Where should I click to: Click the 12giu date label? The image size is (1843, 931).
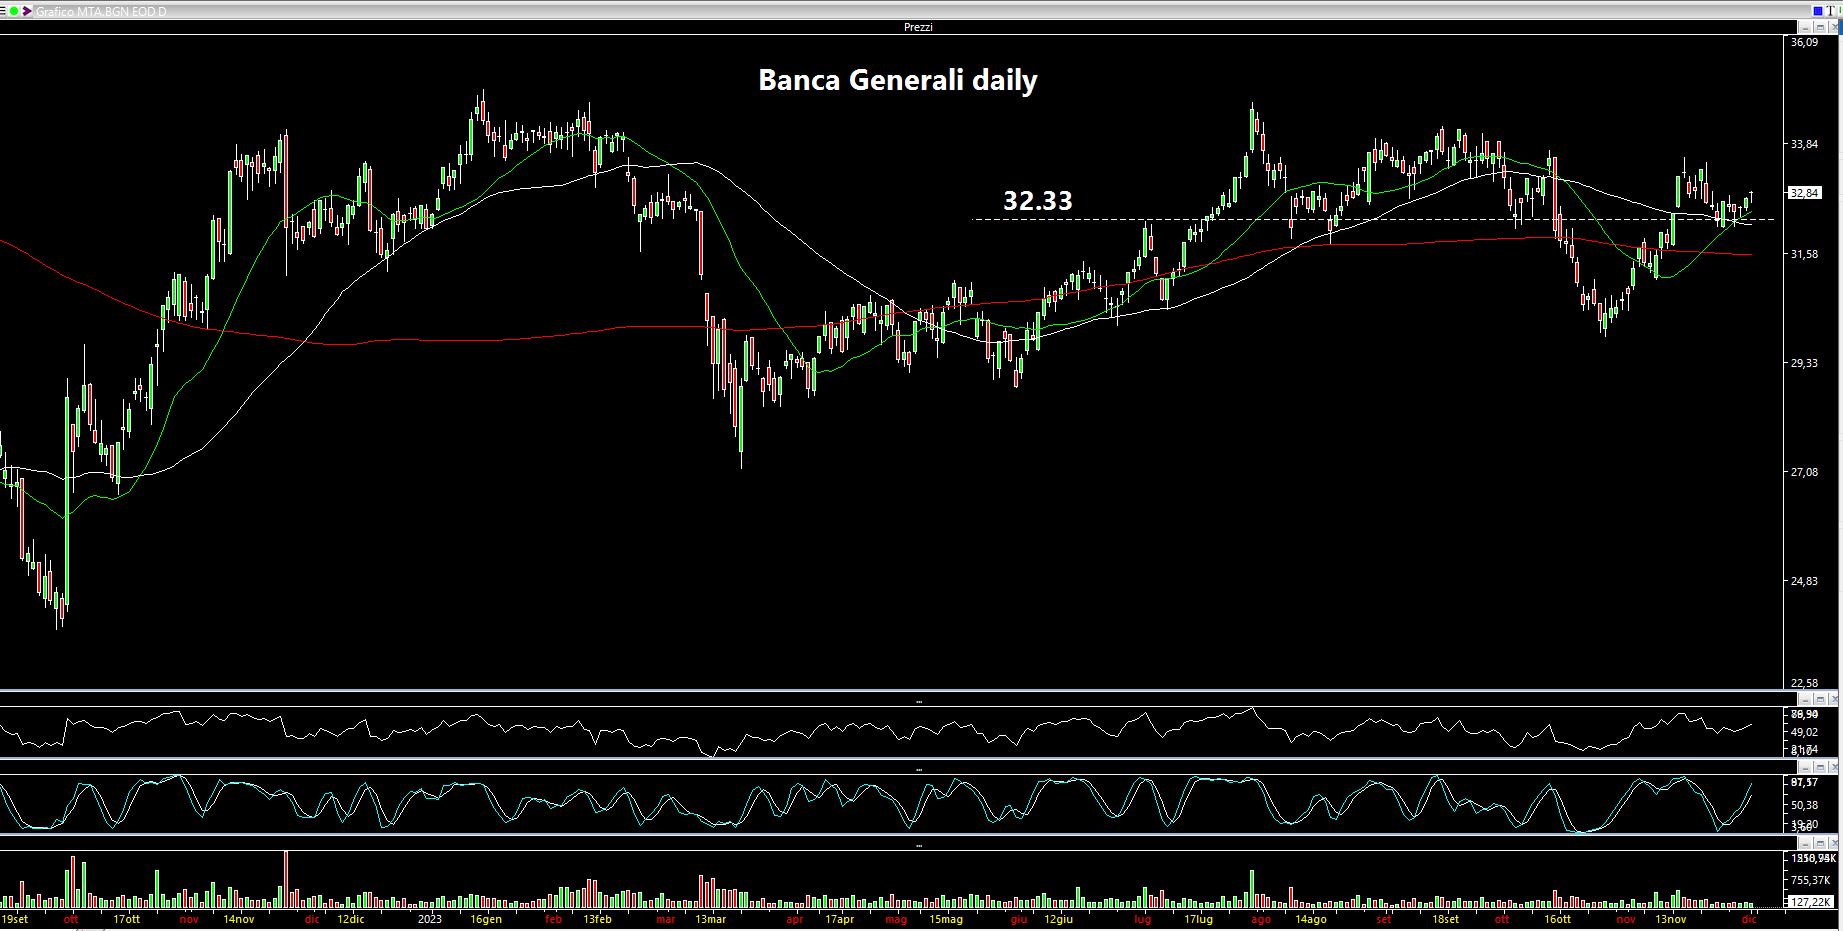1058,919
